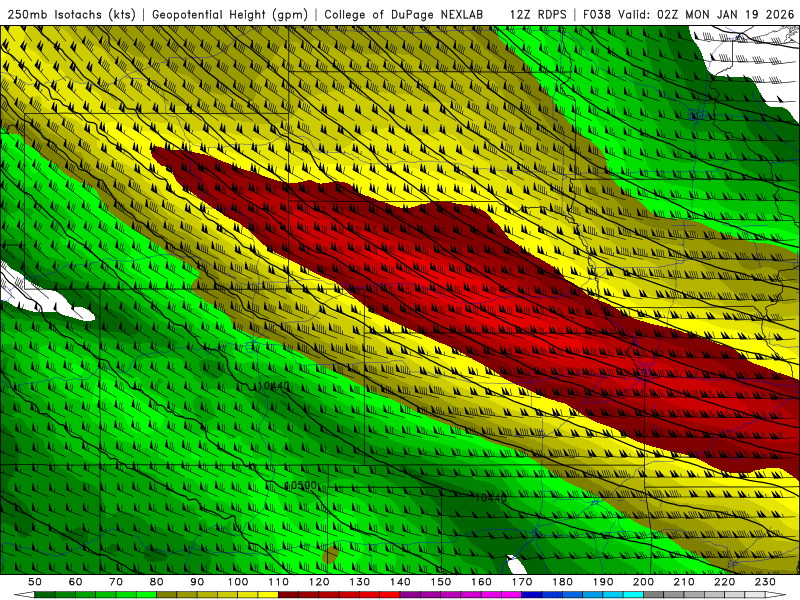Click the color bar's left arrow end

24,595
